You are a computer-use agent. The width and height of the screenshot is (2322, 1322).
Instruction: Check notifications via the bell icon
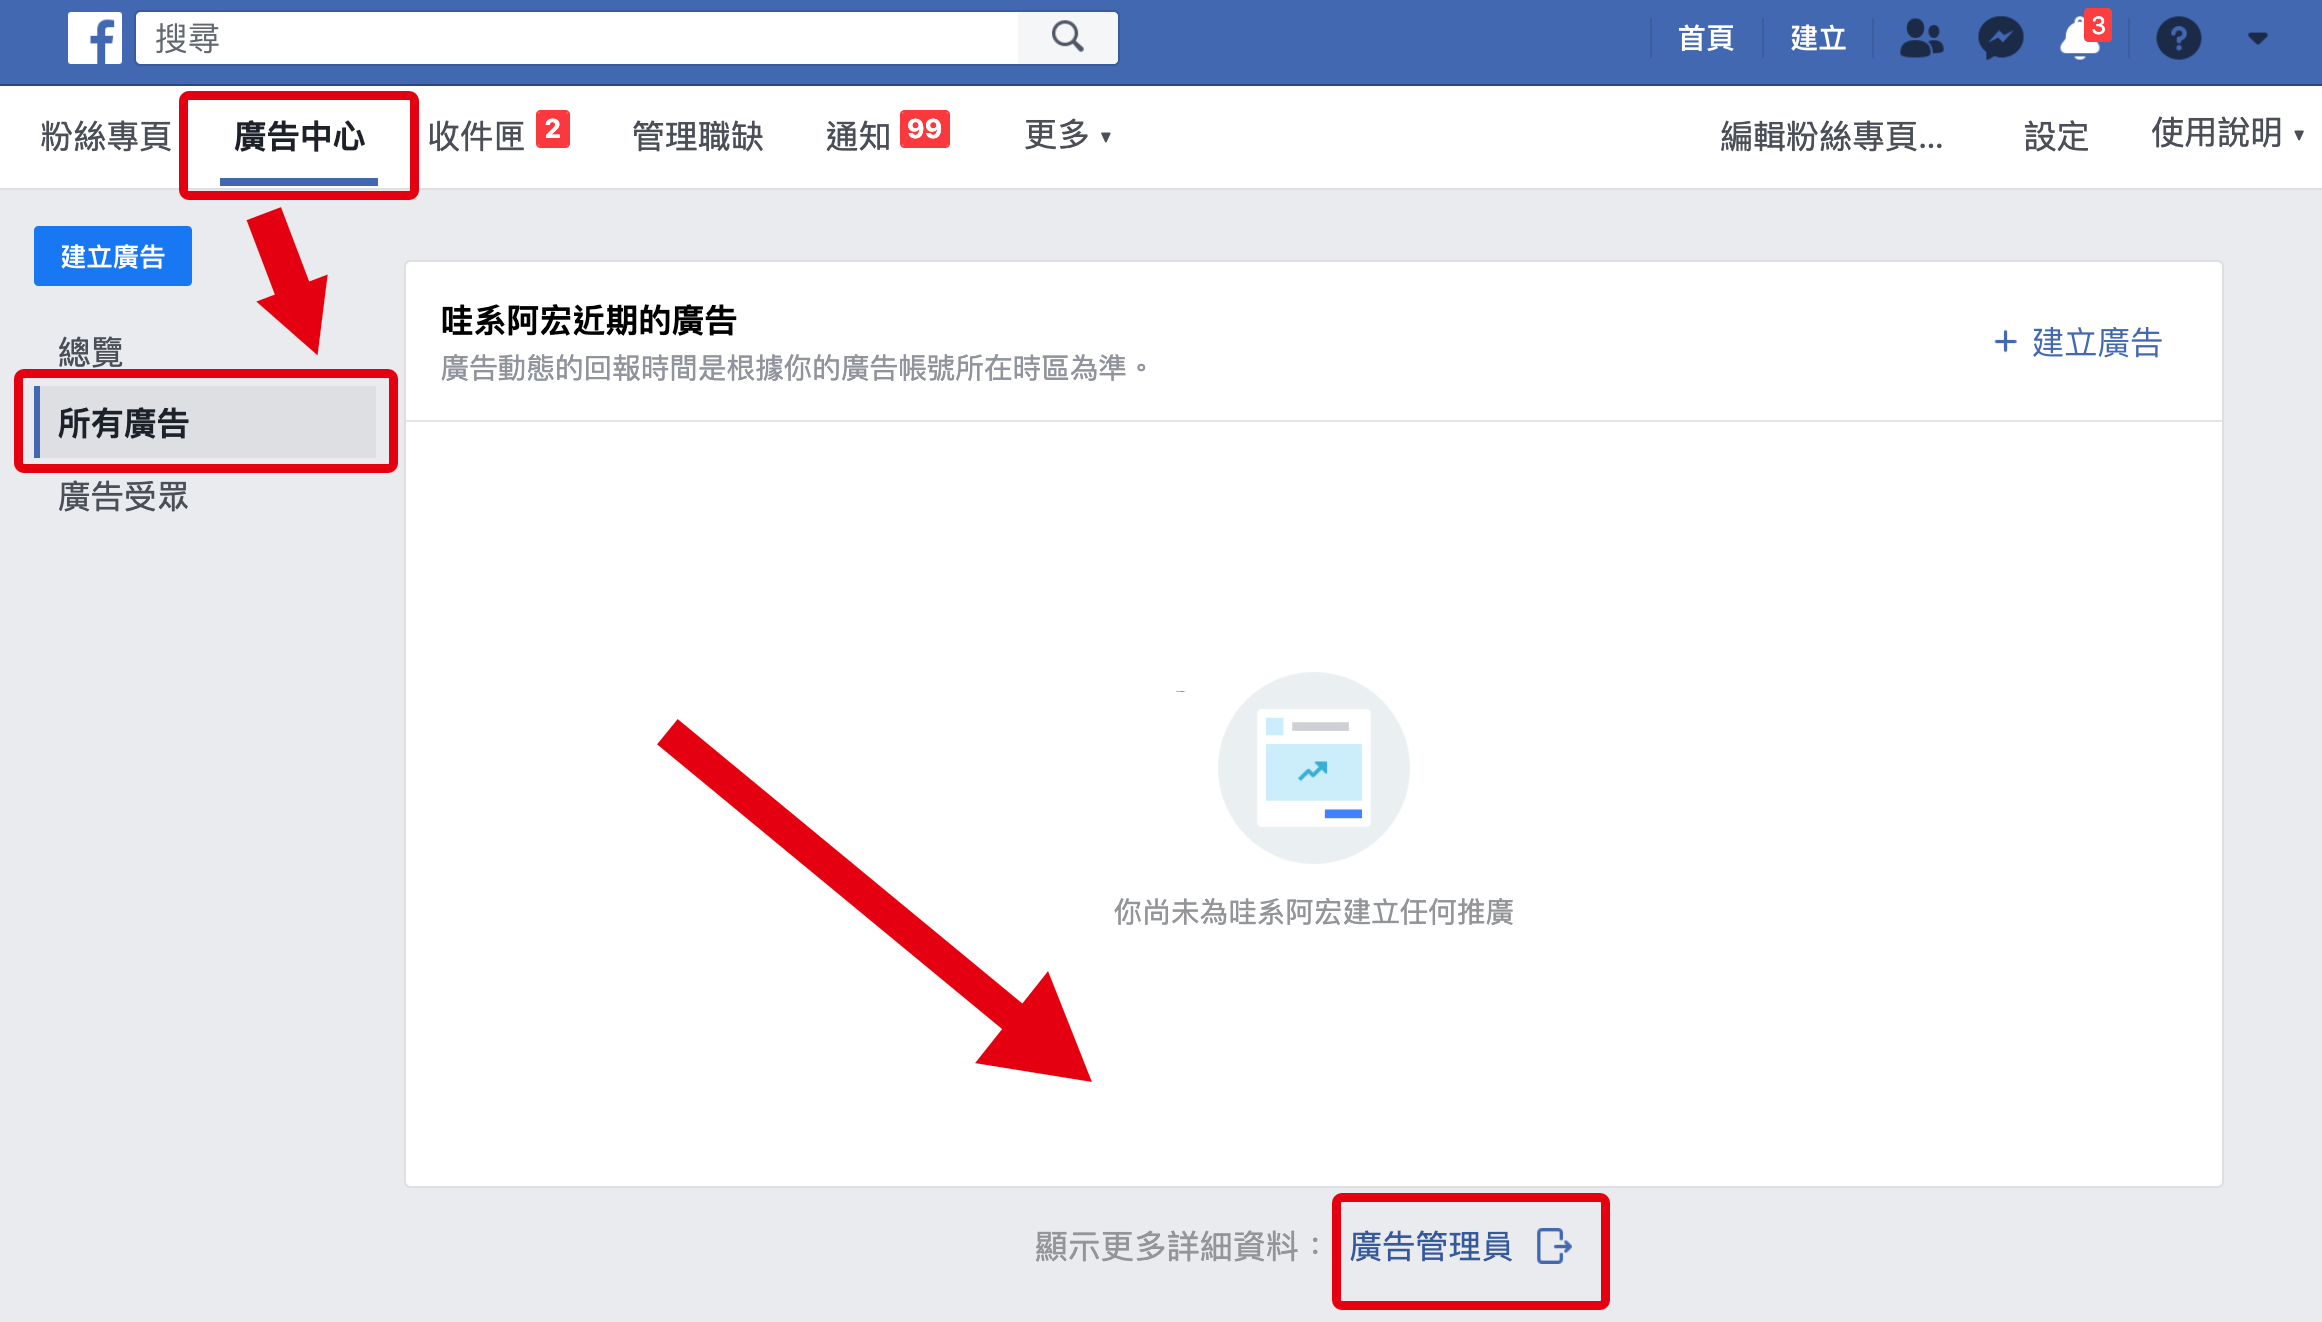2080,40
